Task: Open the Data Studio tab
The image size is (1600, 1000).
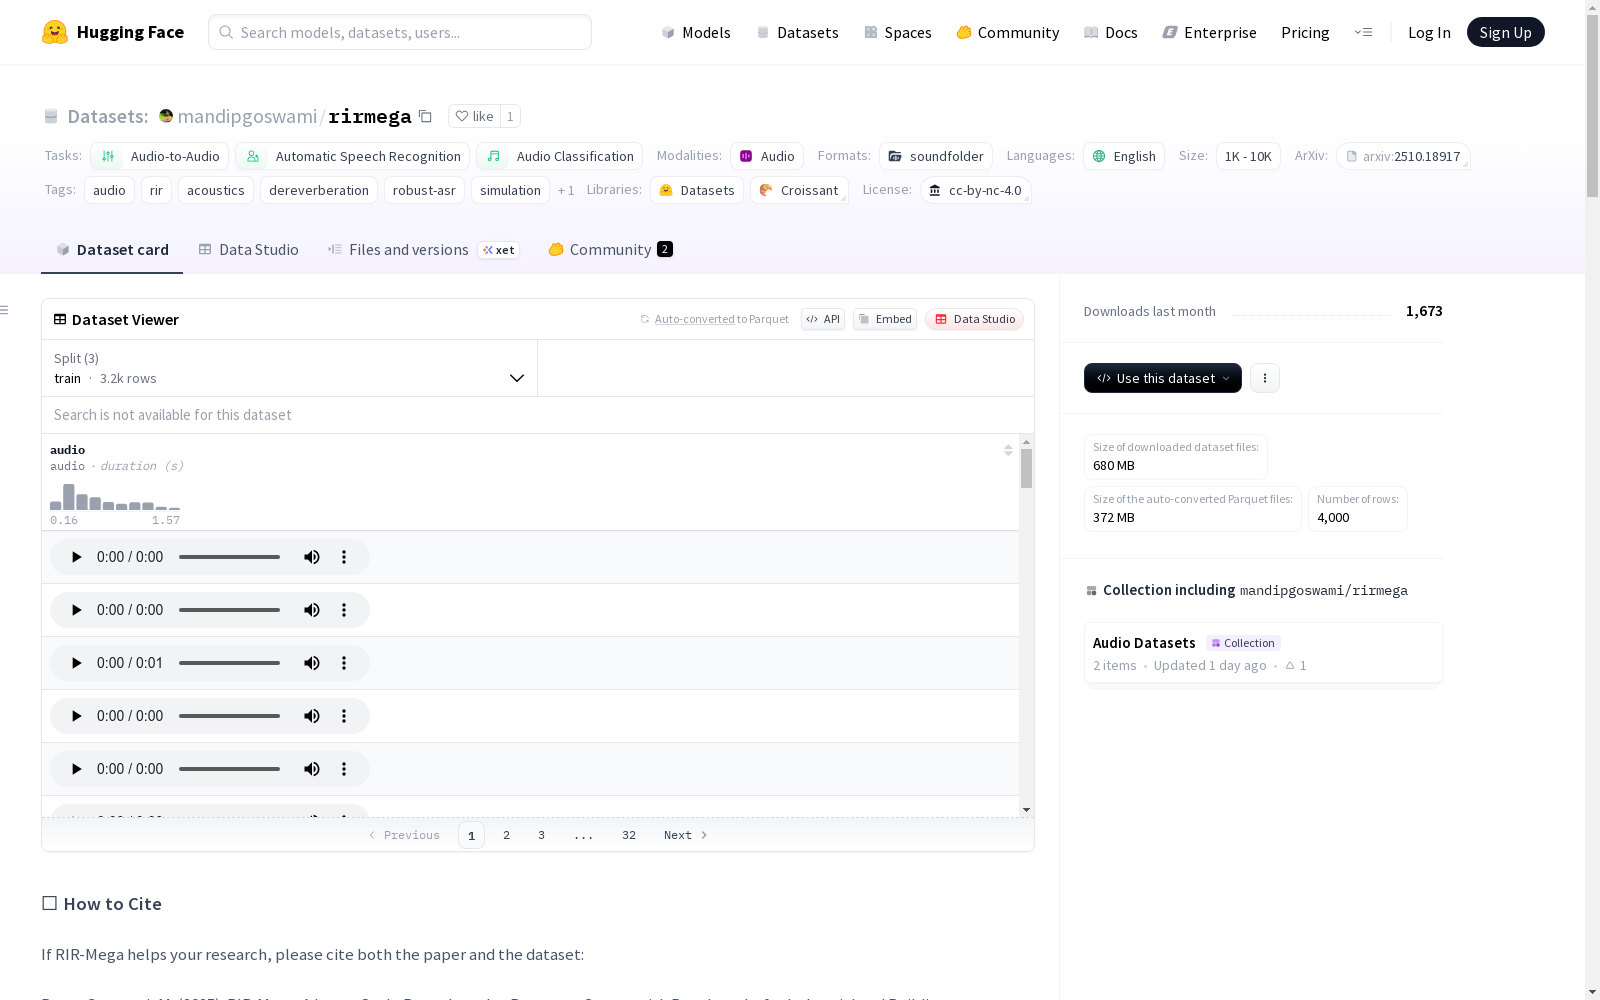Action: pos(248,250)
